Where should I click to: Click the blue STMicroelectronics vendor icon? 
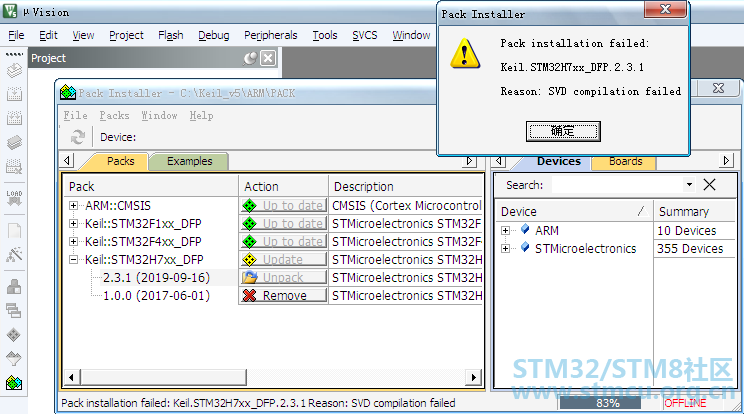525,248
